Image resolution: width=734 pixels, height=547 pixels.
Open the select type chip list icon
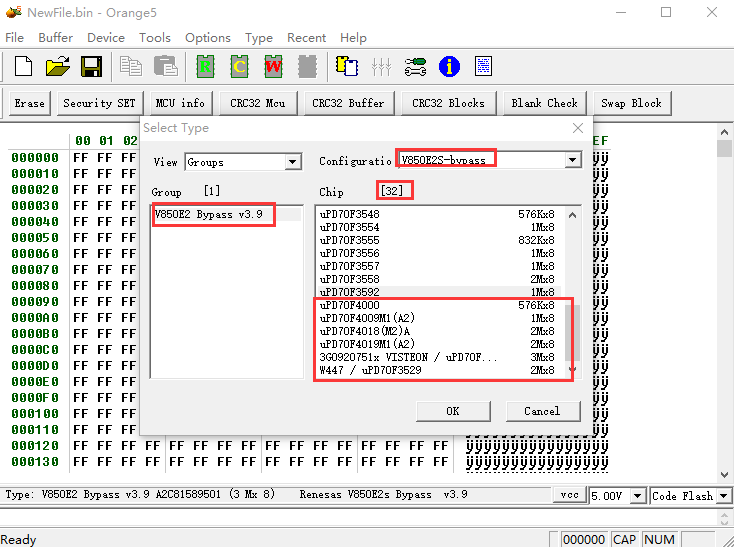(347, 66)
